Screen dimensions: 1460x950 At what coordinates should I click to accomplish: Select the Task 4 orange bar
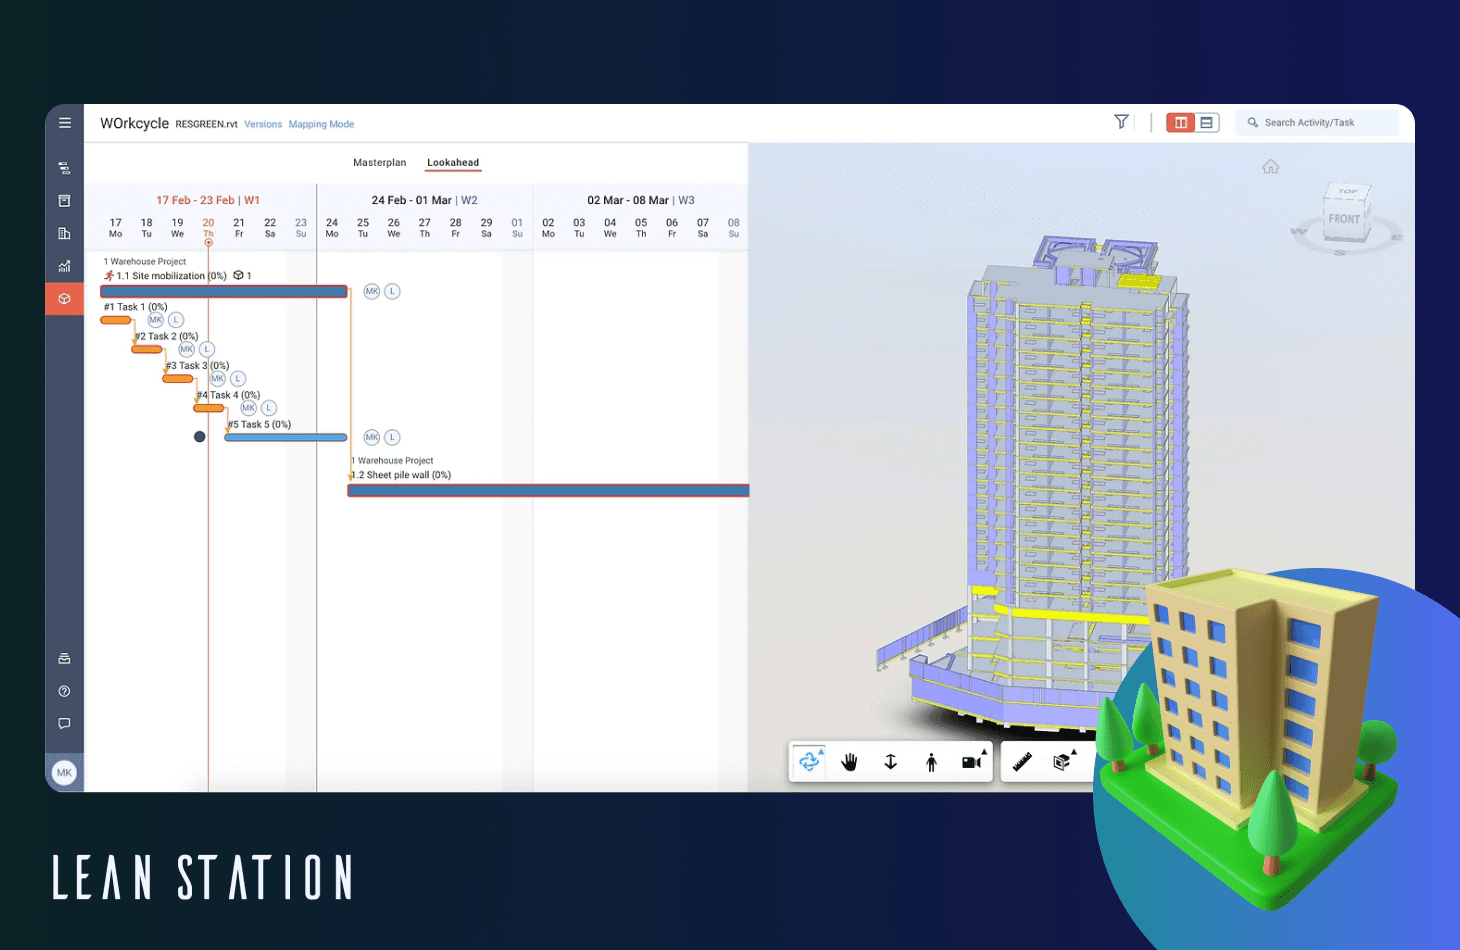pyautogui.click(x=209, y=408)
